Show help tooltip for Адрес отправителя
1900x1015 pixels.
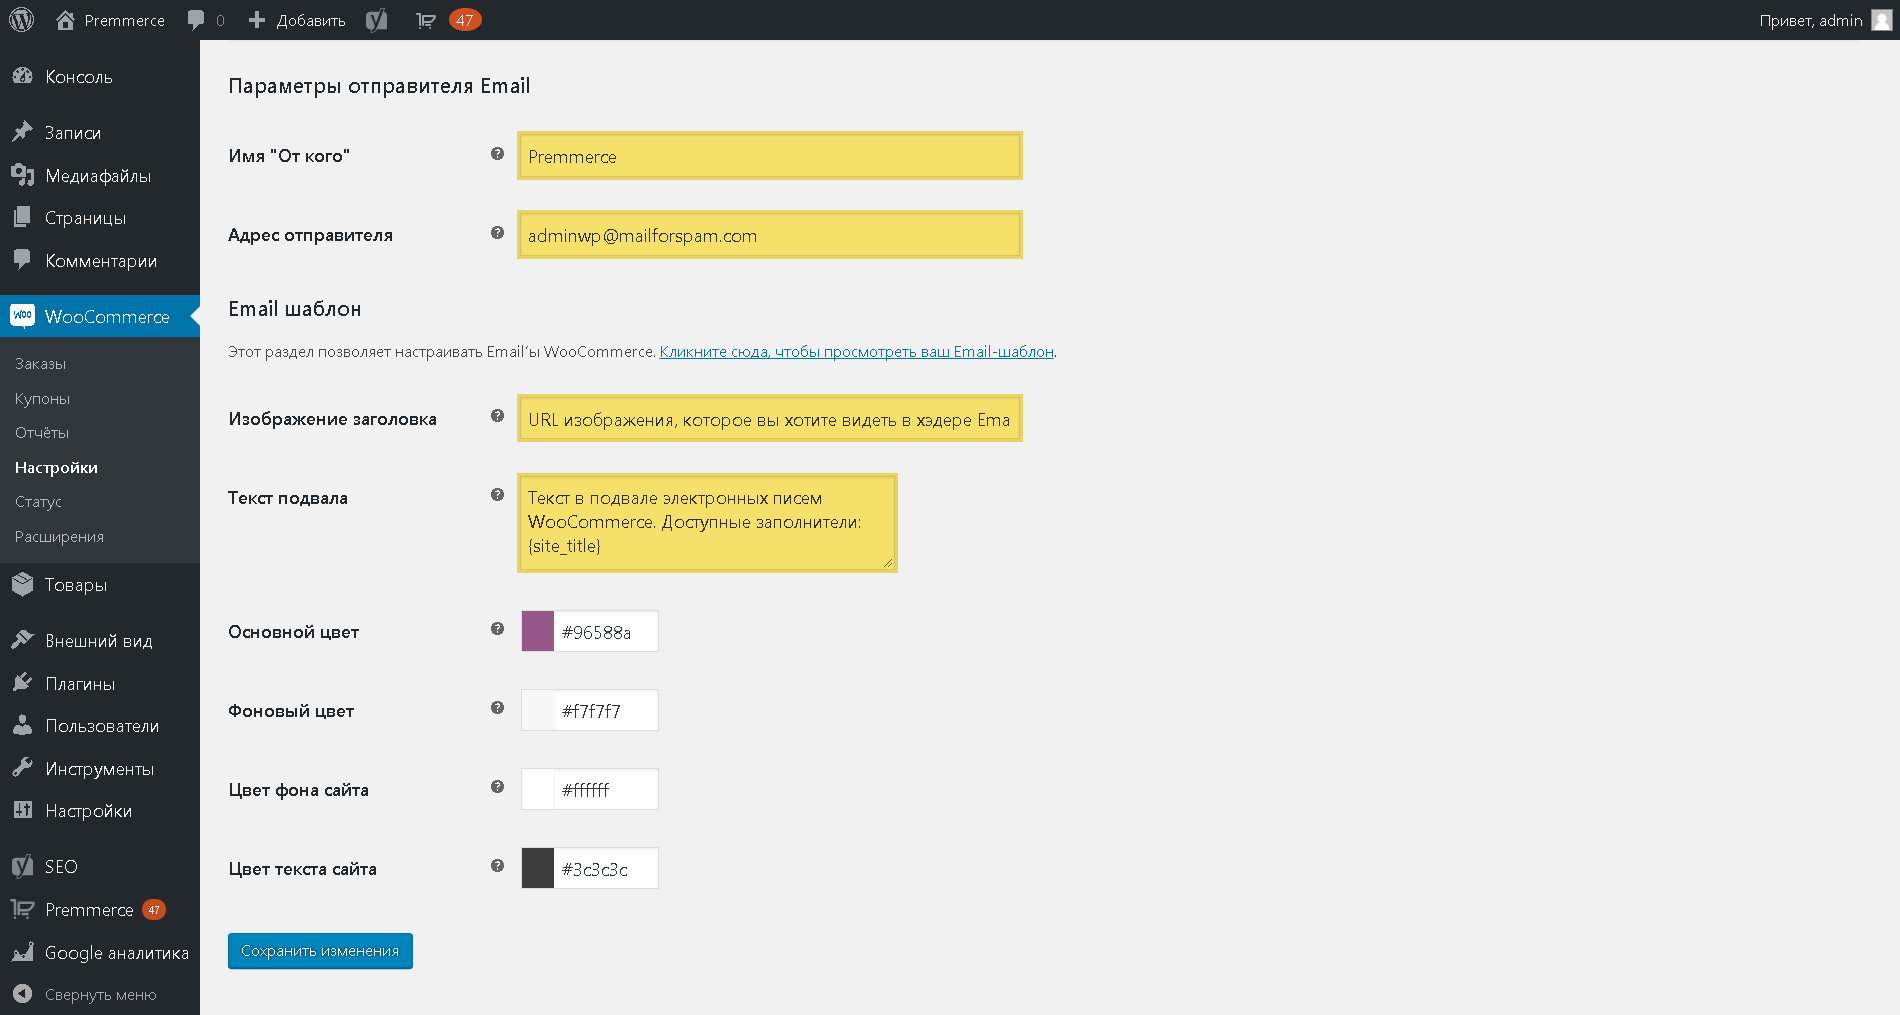pyautogui.click(x=497, y=233)
